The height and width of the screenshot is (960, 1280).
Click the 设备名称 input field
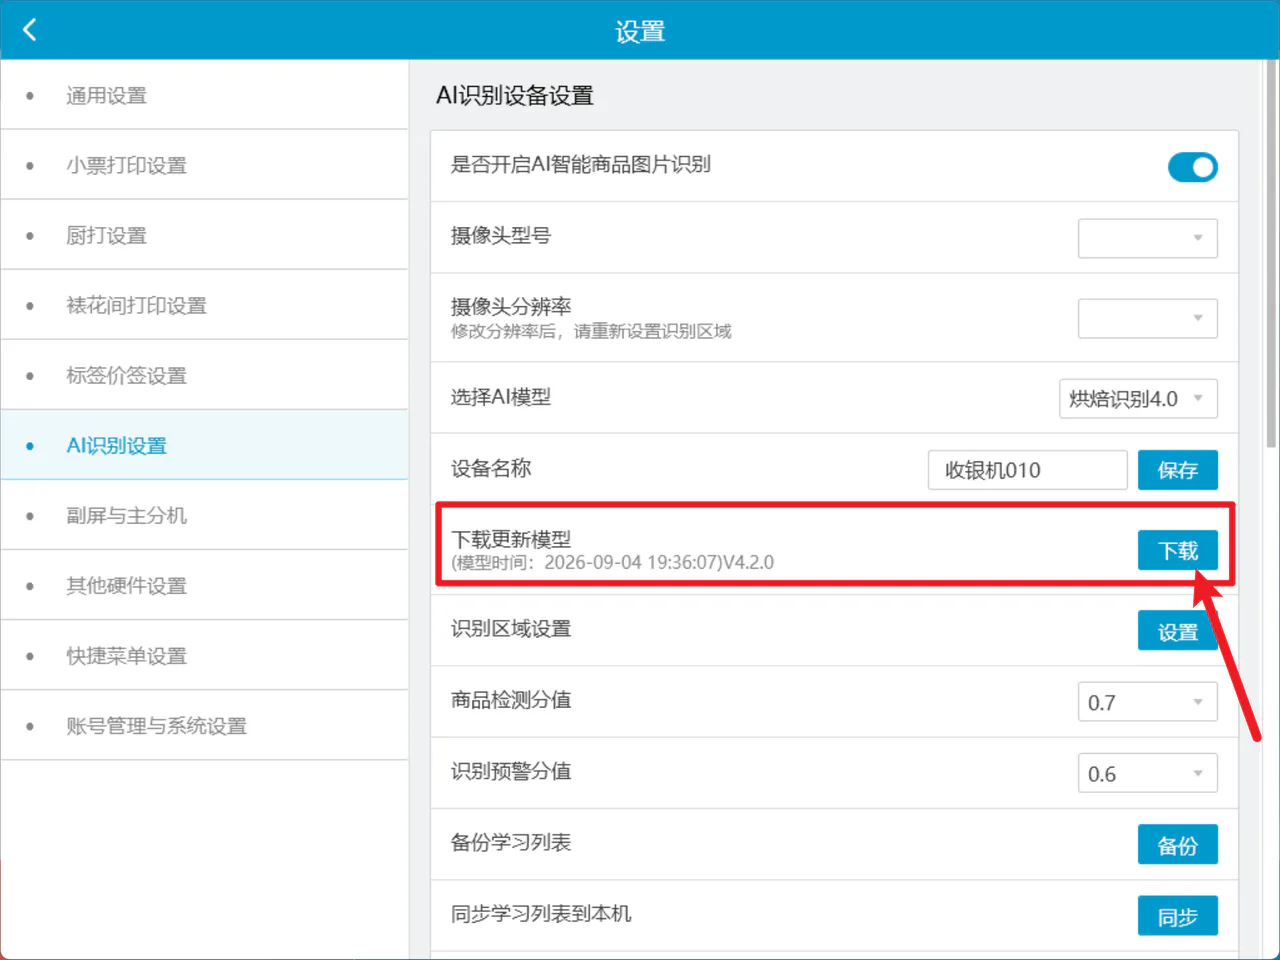[1027, 470]
